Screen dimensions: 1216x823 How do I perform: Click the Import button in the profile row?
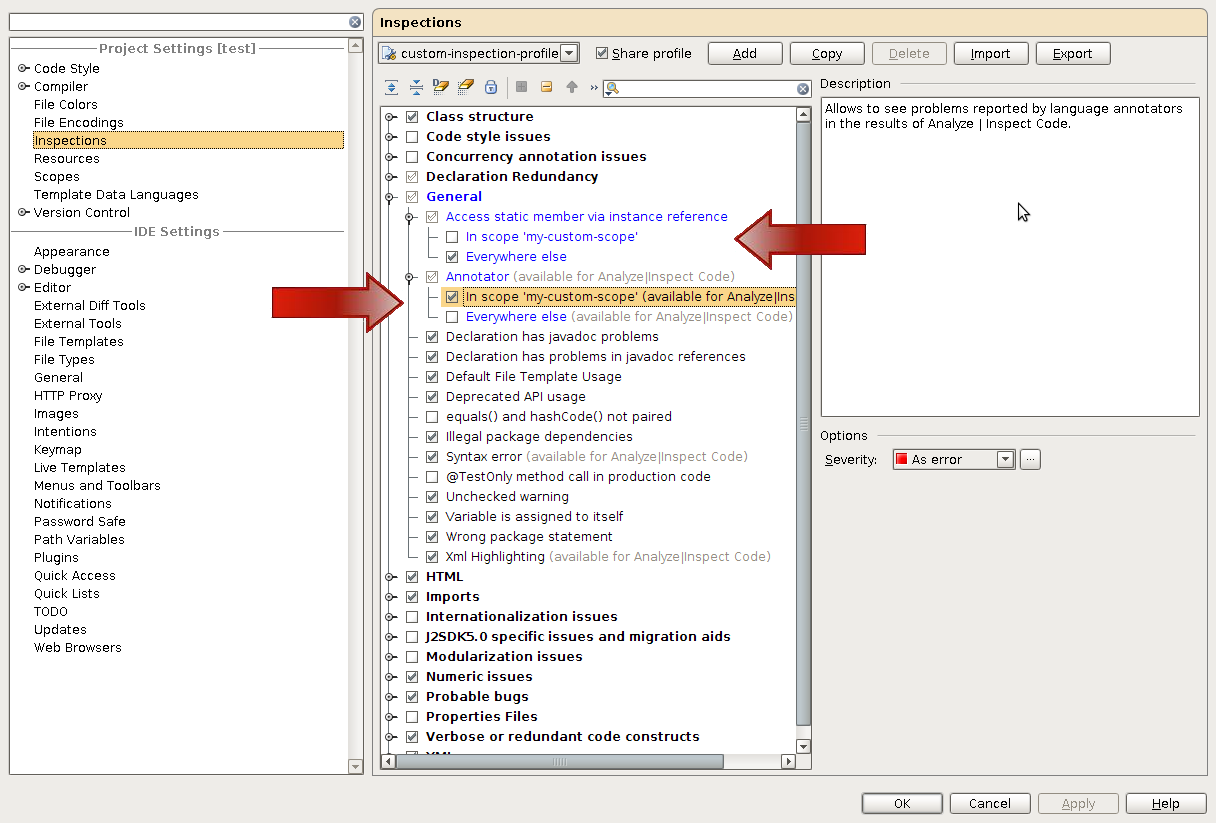tap(990, 53)
